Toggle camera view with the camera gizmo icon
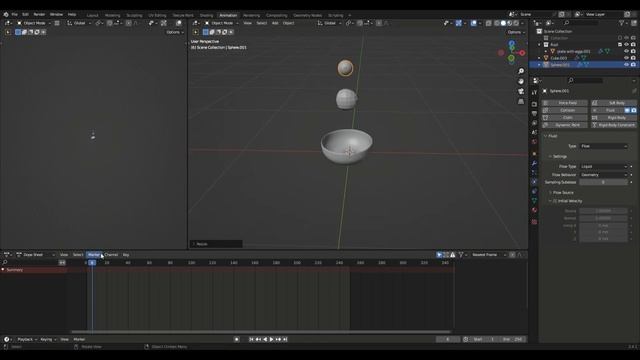This screenshot has width=640, height=360. [521, 91]
